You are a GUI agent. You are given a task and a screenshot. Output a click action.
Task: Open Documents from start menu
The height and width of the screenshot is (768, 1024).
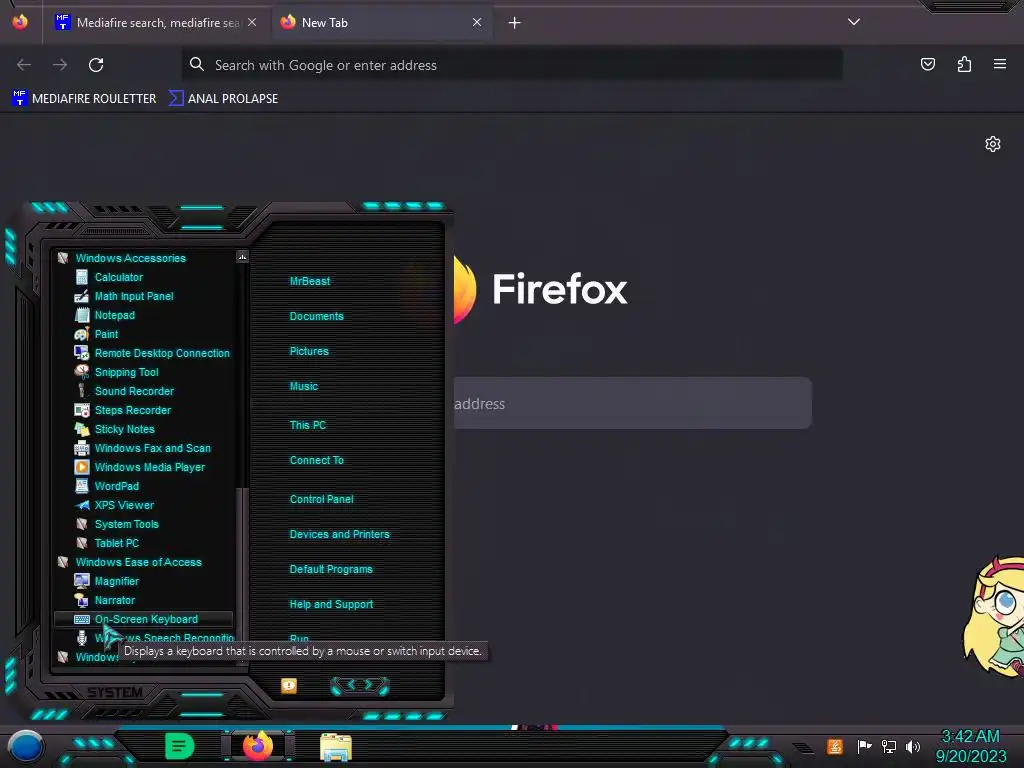317,316
